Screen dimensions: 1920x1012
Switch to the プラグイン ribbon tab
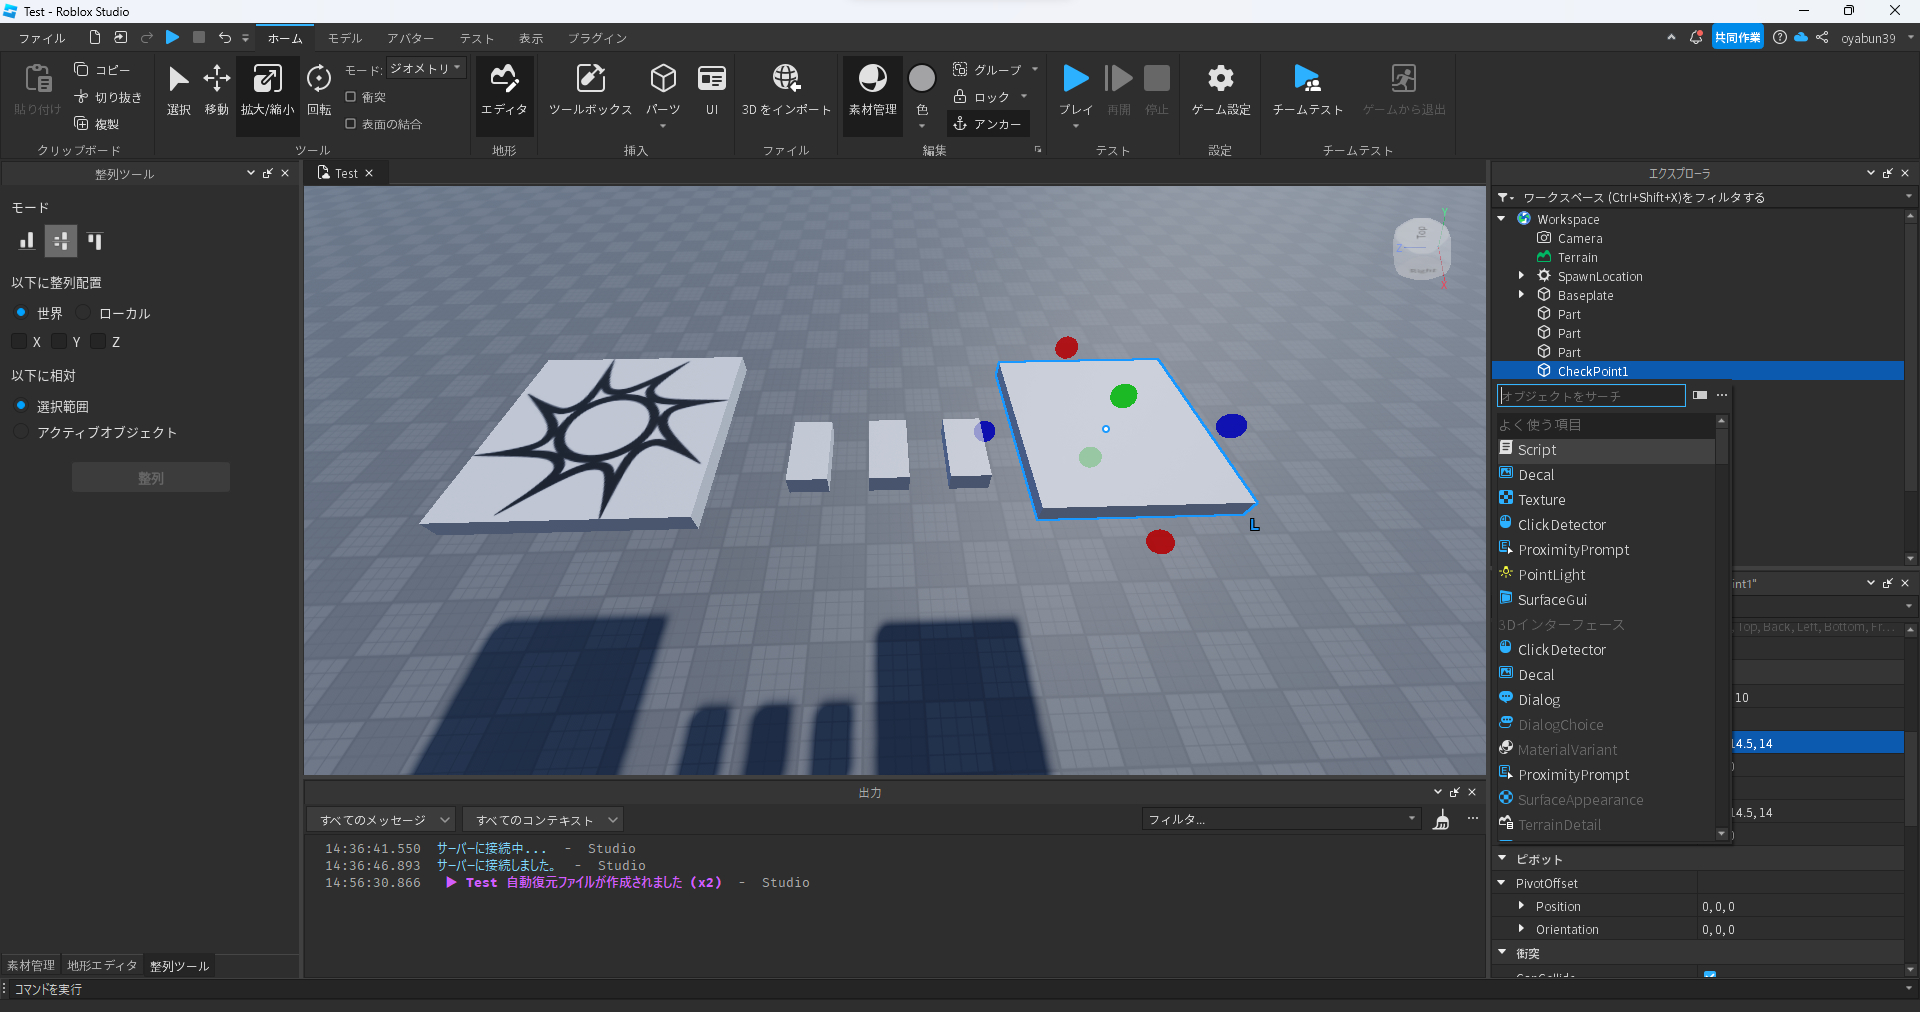597,38
